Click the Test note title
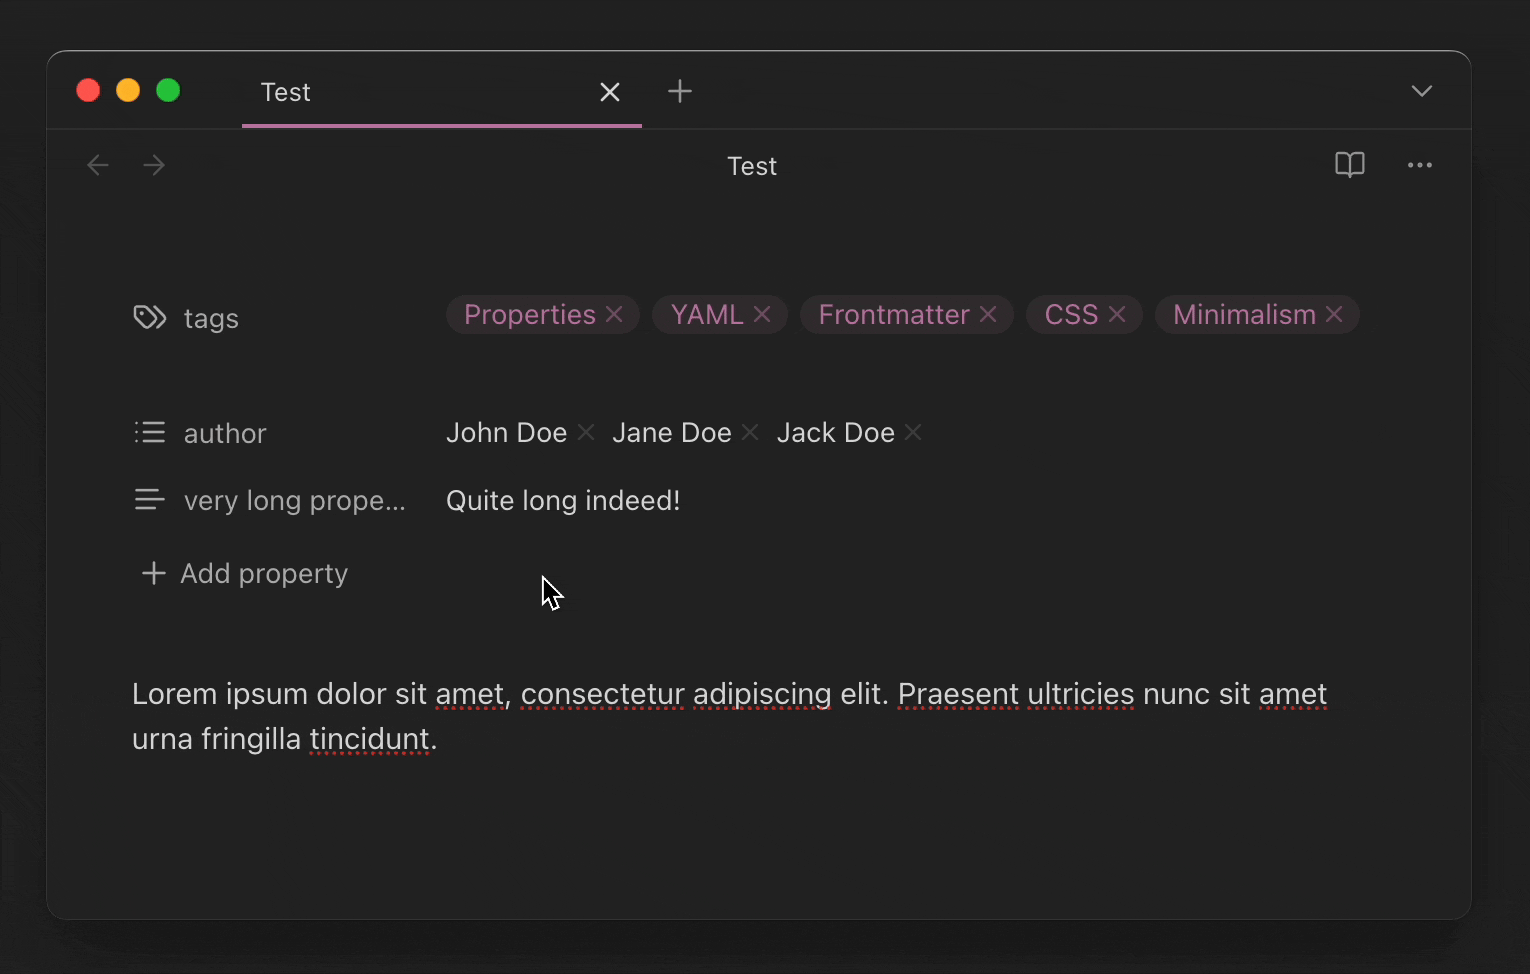Screen dimensions: 1530x974 (x=751, y=166)
